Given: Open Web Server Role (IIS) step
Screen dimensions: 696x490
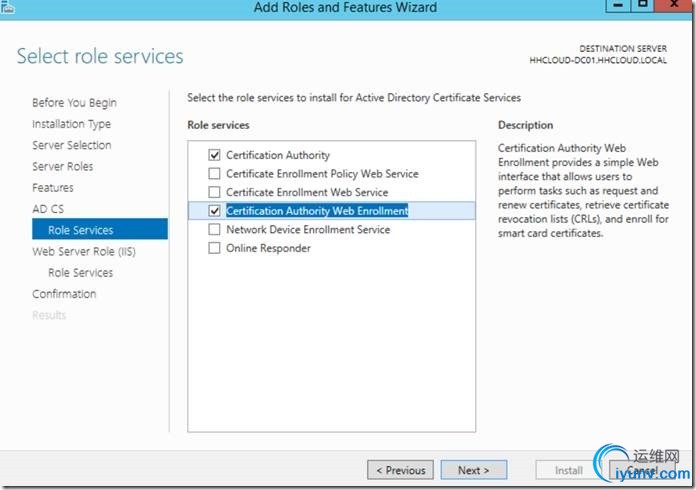Looking at the screenshot, I should 83,251.
